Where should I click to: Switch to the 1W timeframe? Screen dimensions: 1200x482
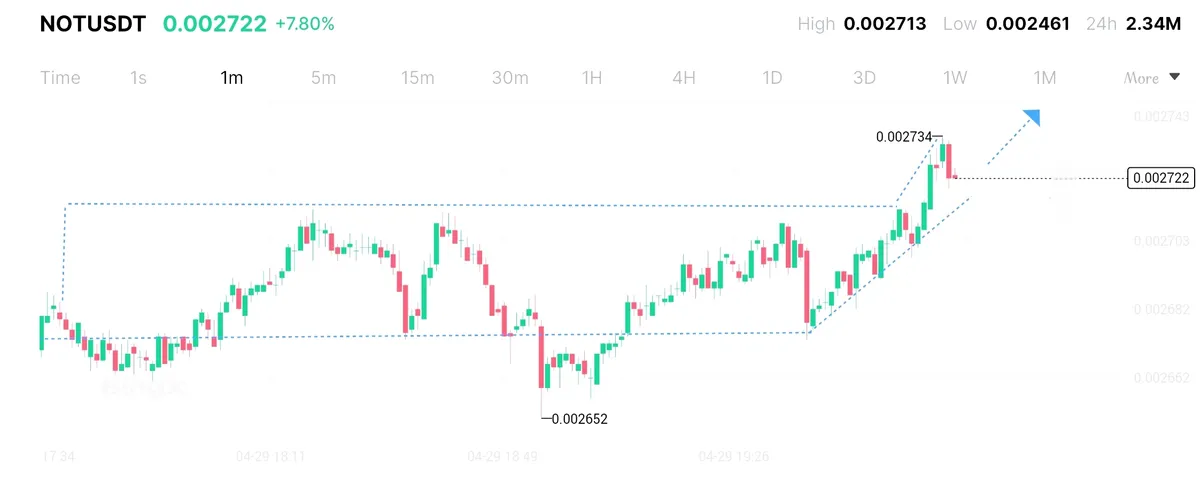click(955, 78)
